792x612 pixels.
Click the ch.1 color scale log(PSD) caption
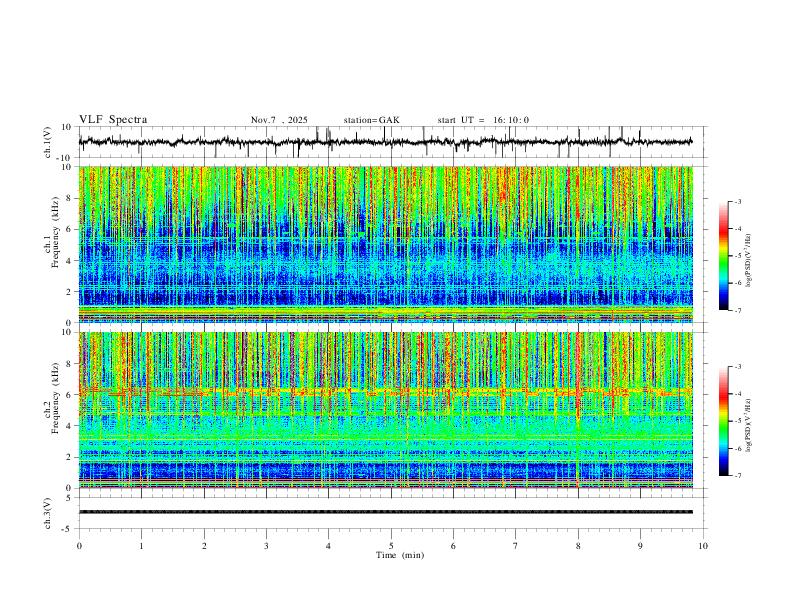pyautogui.click(x=749, y=260)
